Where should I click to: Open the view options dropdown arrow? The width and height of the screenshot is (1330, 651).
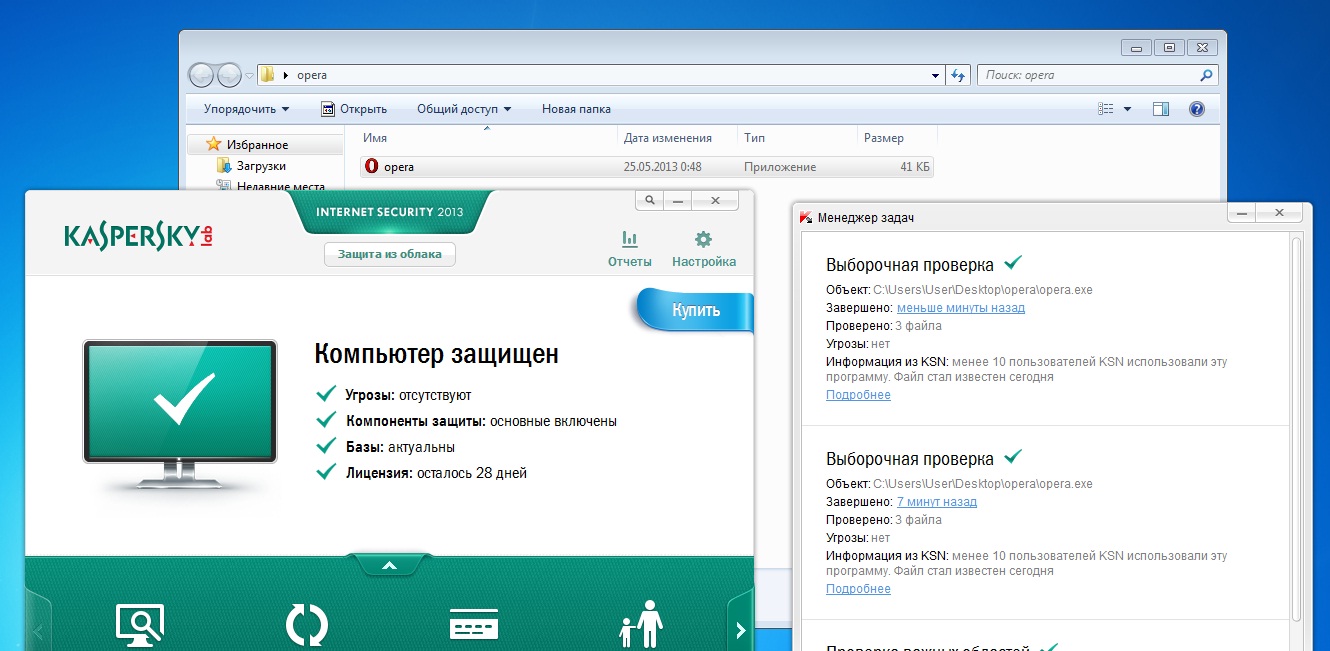coord(1127,109)
